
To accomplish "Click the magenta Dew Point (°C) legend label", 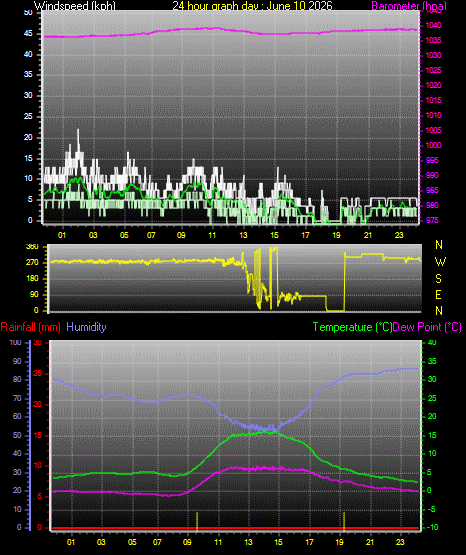I will (427, 327).
